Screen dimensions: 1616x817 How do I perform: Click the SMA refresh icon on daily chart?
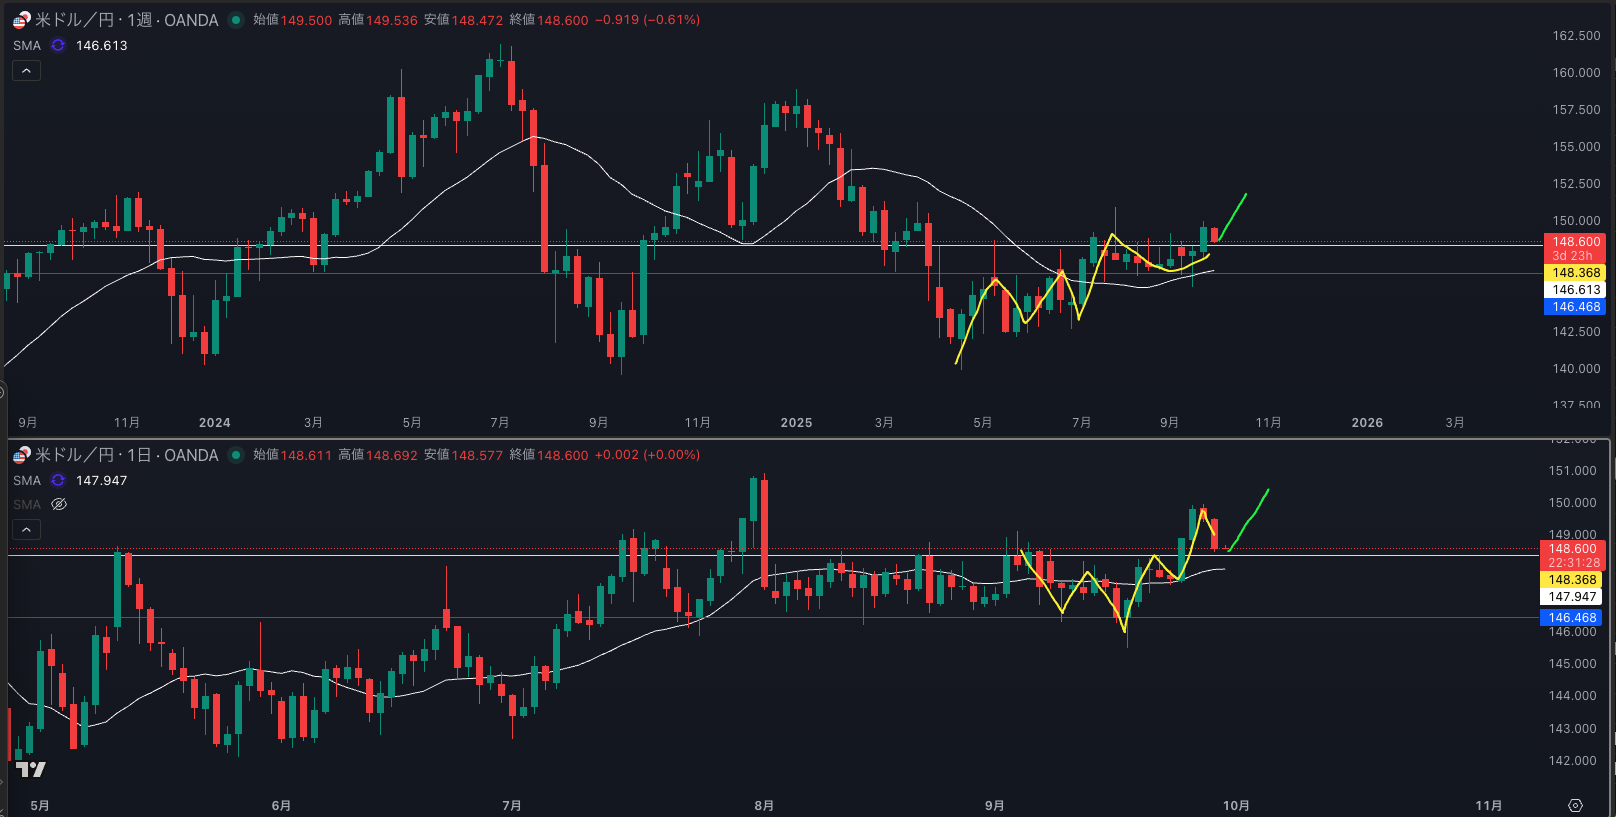point(58,481)
